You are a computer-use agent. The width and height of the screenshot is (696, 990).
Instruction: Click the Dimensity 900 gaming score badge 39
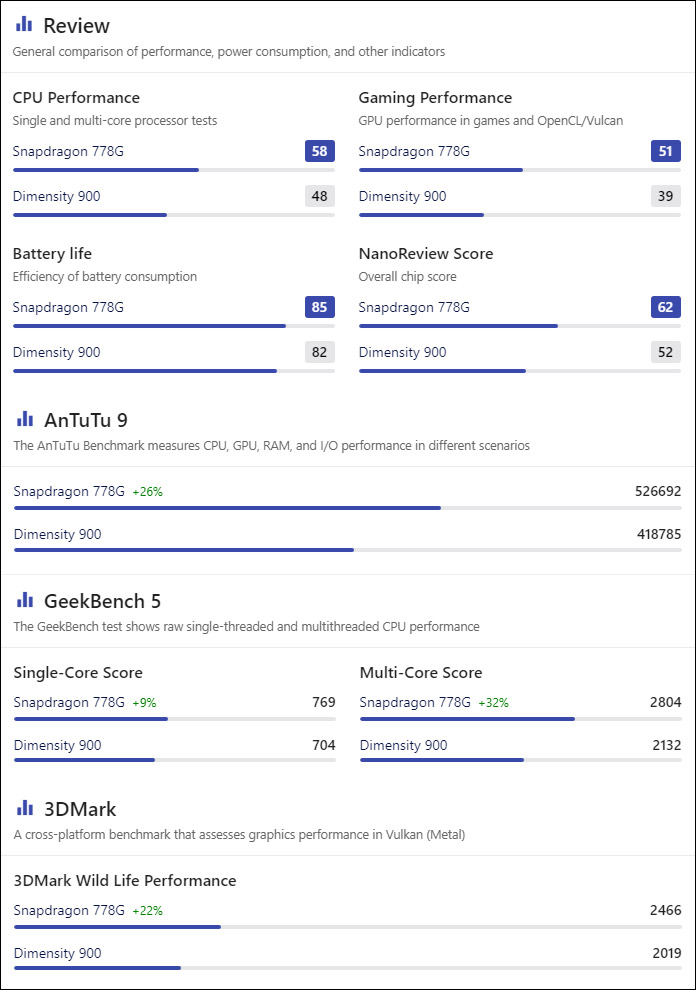[x=666, y=196]
